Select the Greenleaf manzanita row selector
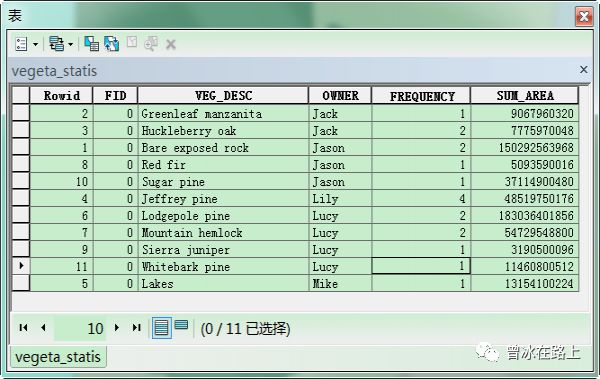The height and width of the screenshot is (379, 600). (21, 113)
